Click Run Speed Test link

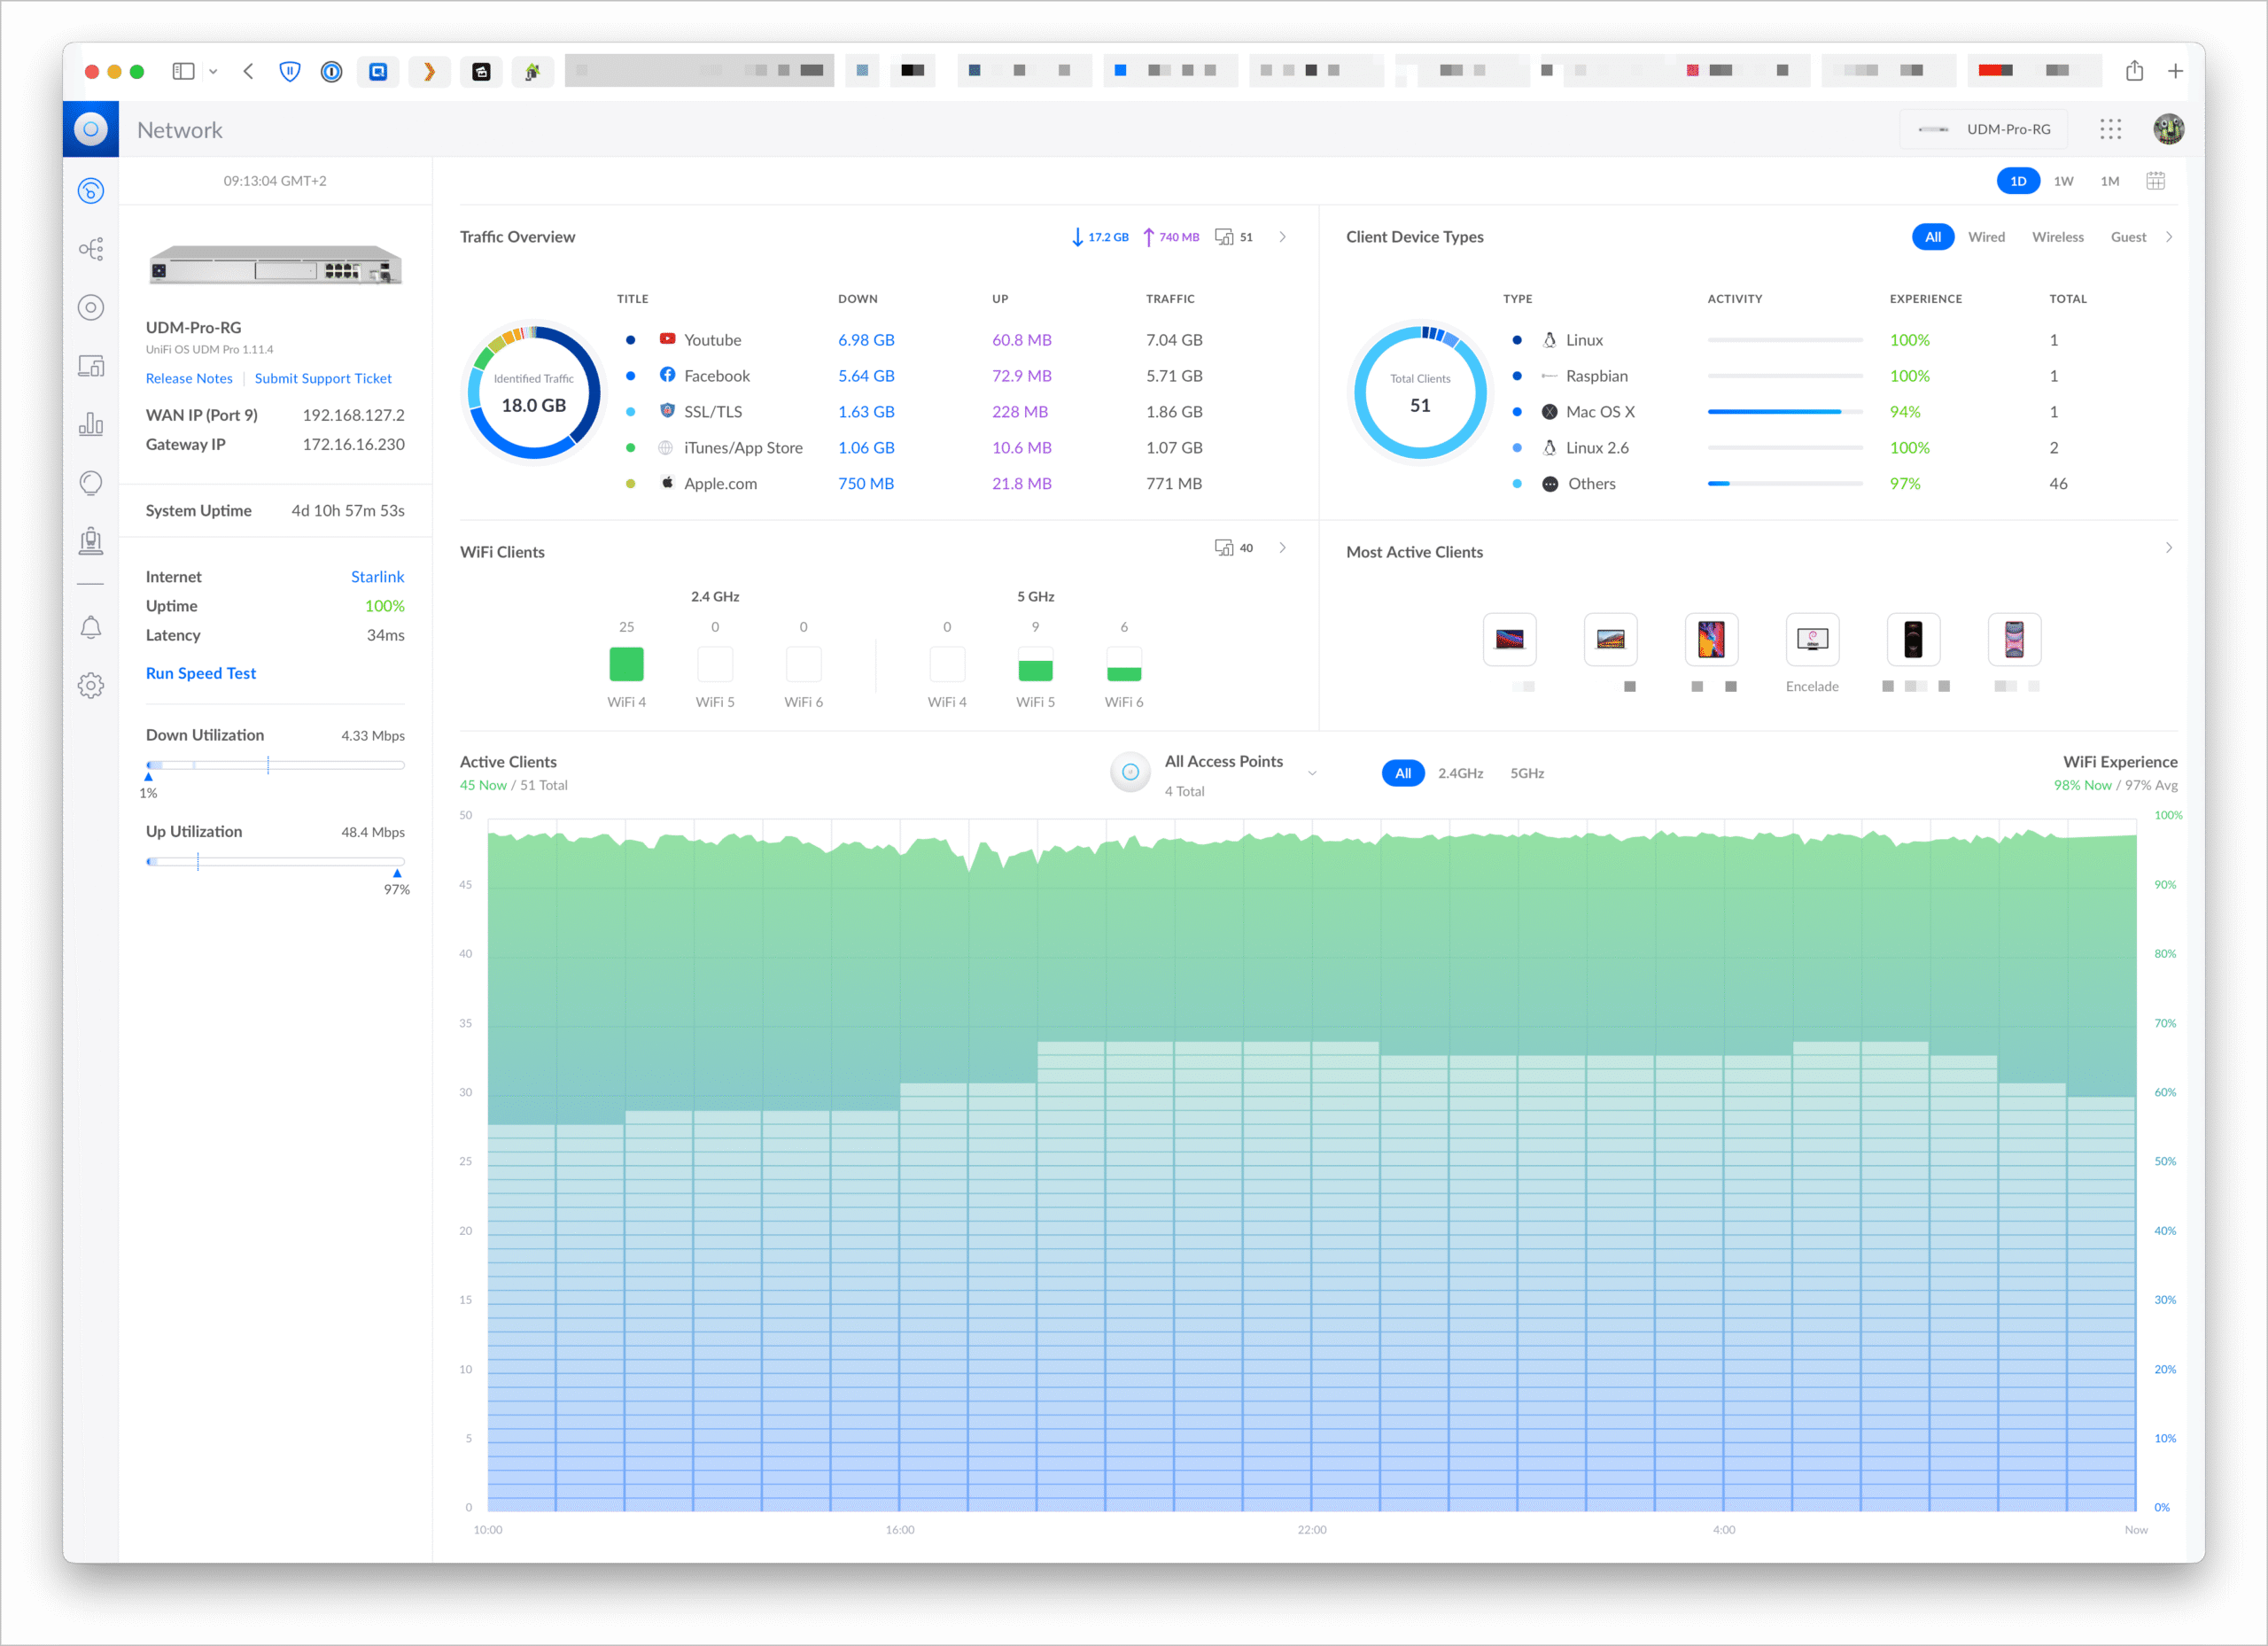click(x=201, y=673)
